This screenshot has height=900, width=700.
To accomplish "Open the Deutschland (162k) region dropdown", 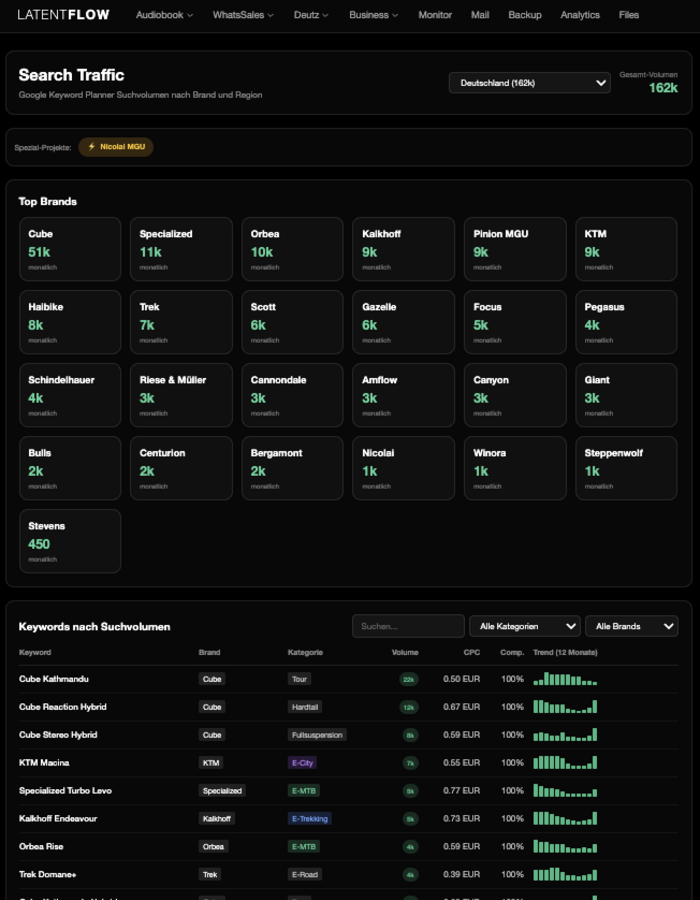I will click(530, 83).
